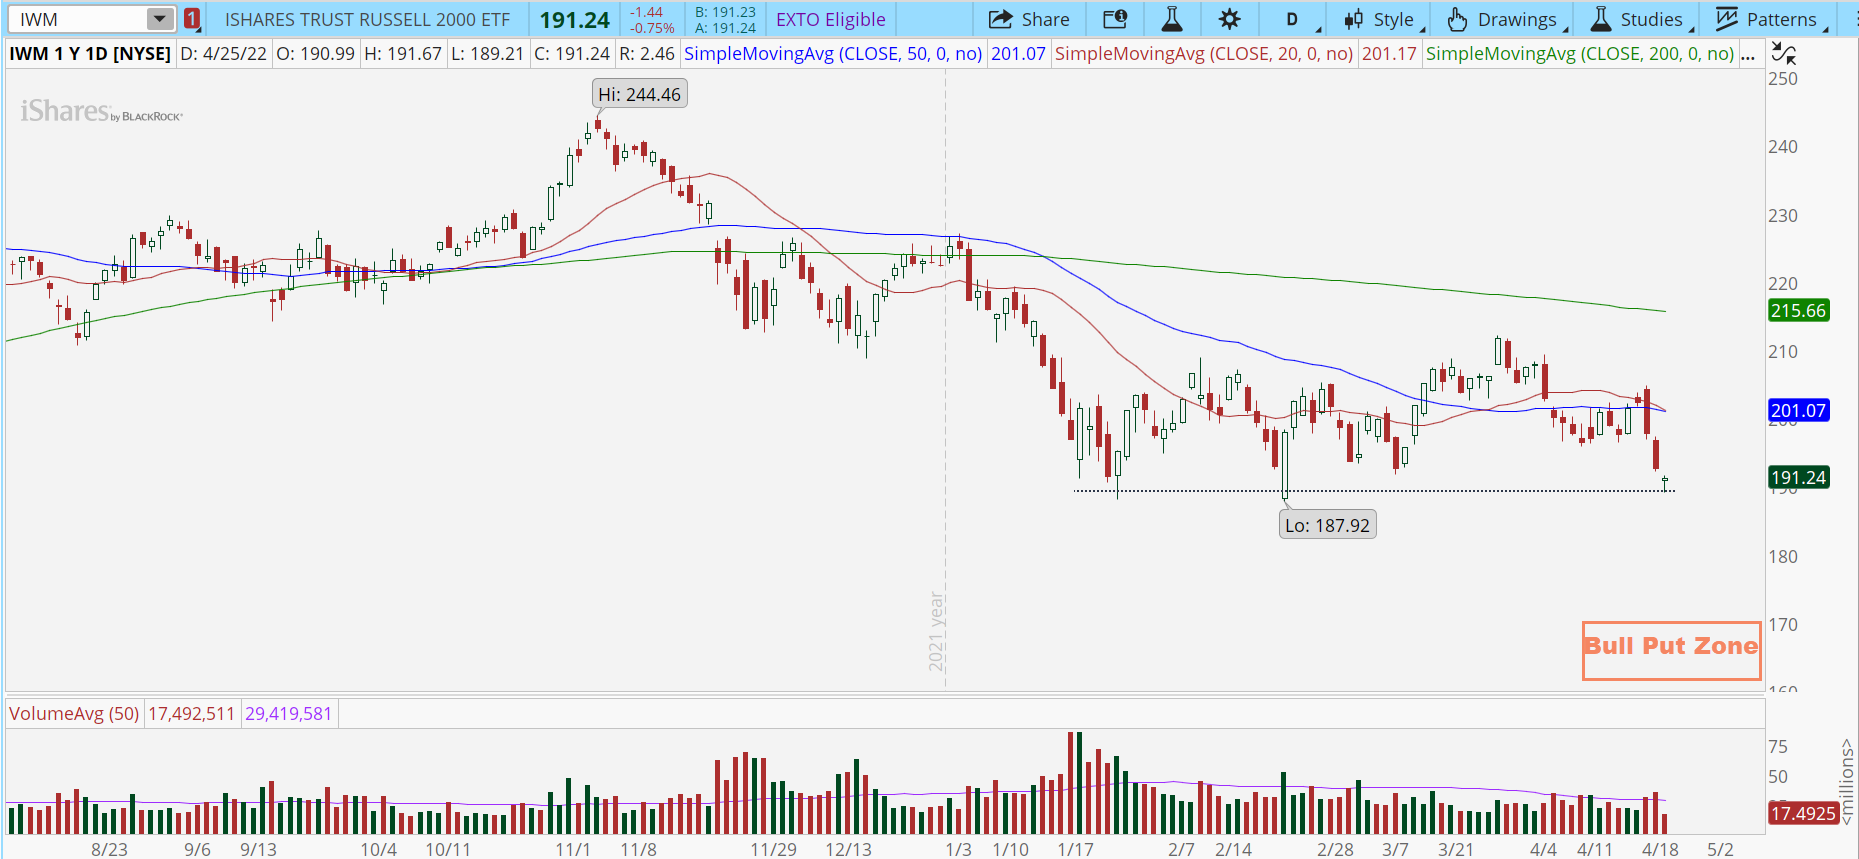This screenshot has width=1859, height=859.
Task: Open the Style menu
Action: point(1384,19)
